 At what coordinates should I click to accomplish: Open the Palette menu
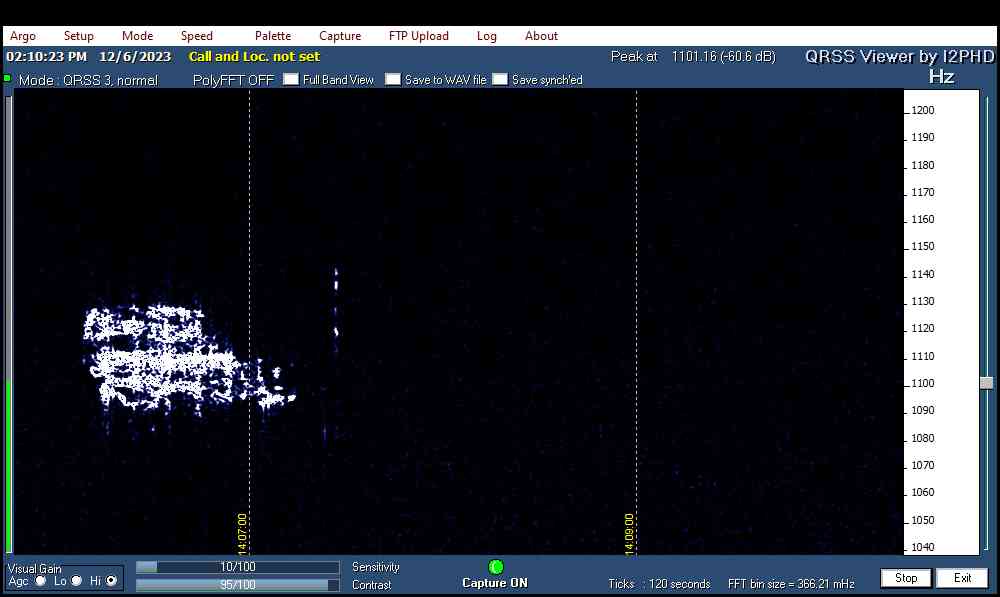(x=273, y=36)
